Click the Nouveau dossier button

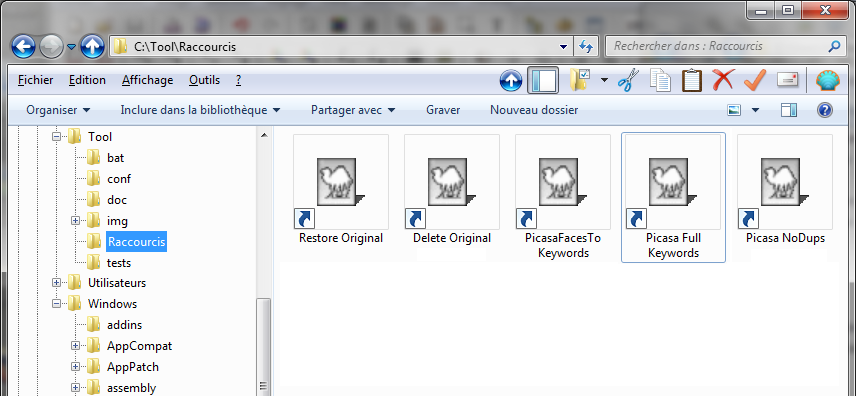[x=534, y=110]
